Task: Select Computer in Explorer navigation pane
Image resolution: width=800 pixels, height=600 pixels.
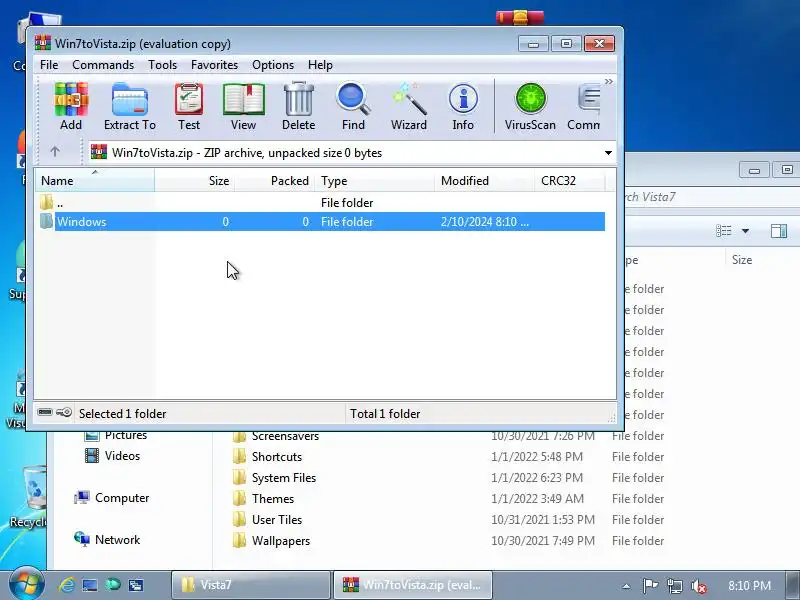Action: 111,497
